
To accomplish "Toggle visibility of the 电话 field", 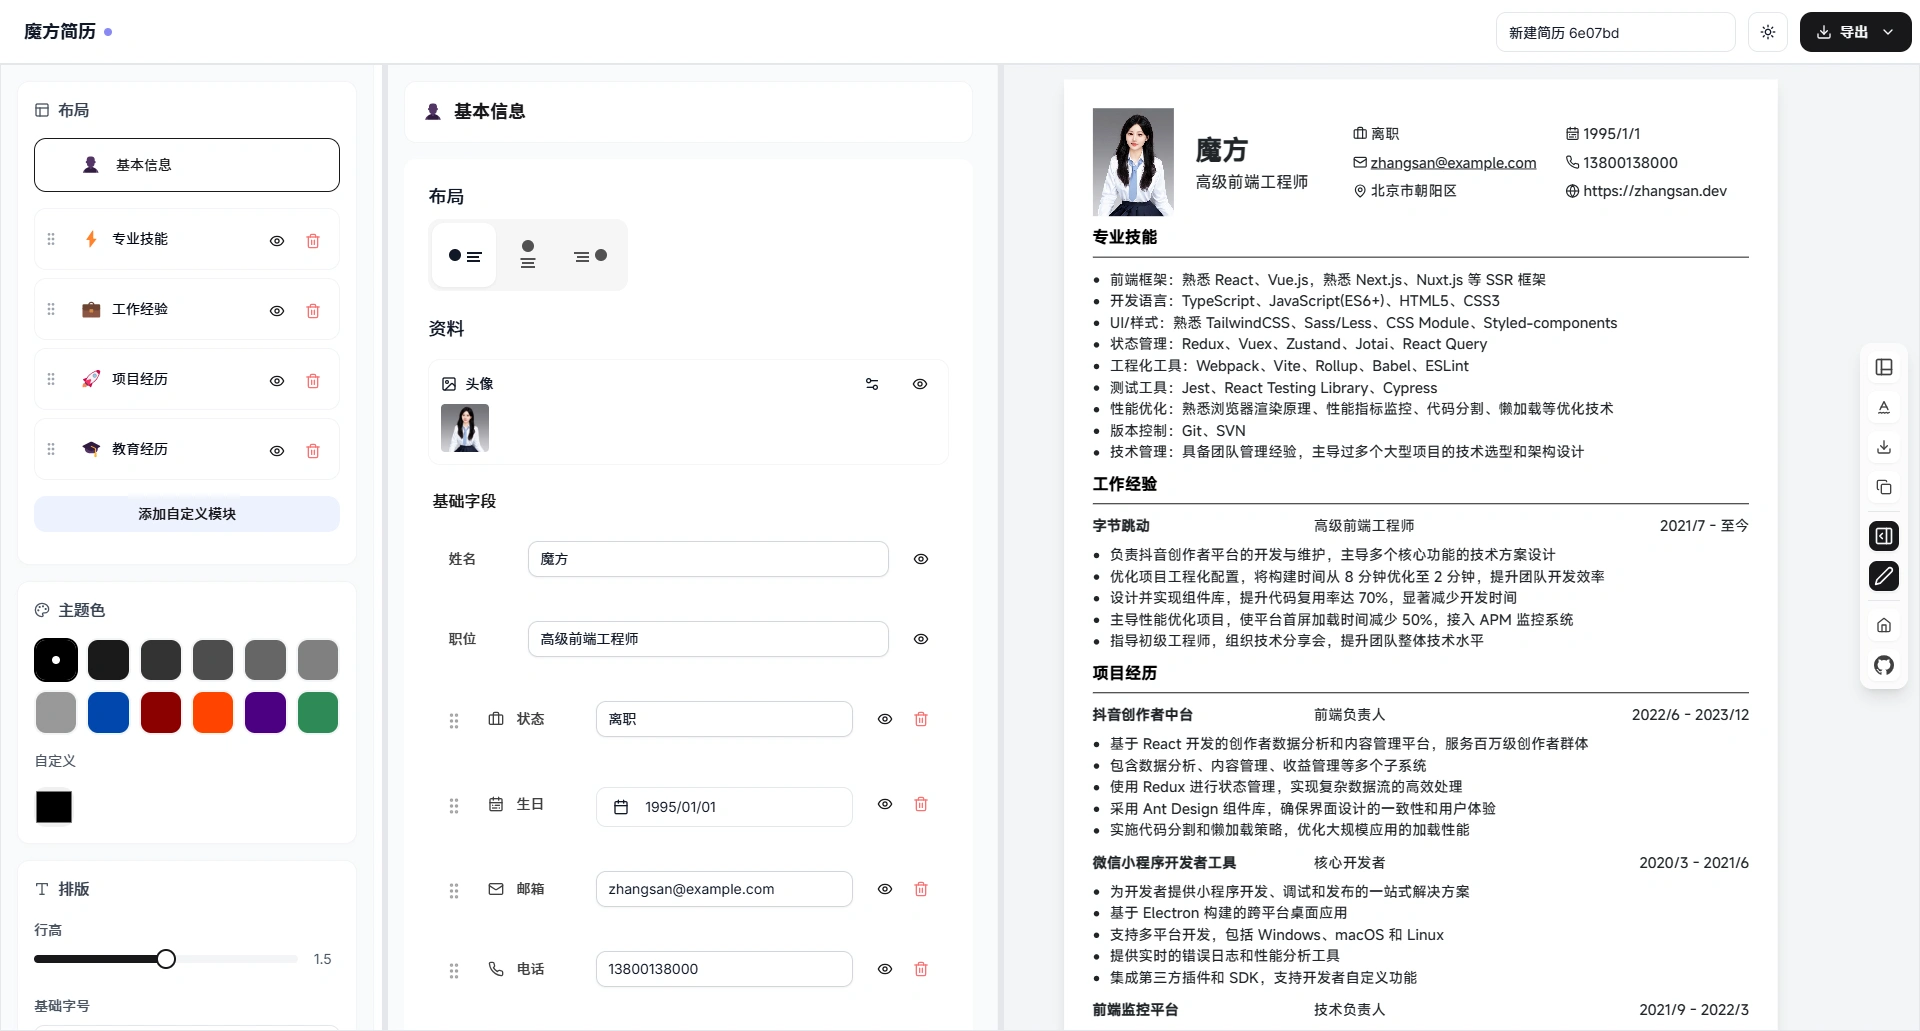I will (885, 969).
